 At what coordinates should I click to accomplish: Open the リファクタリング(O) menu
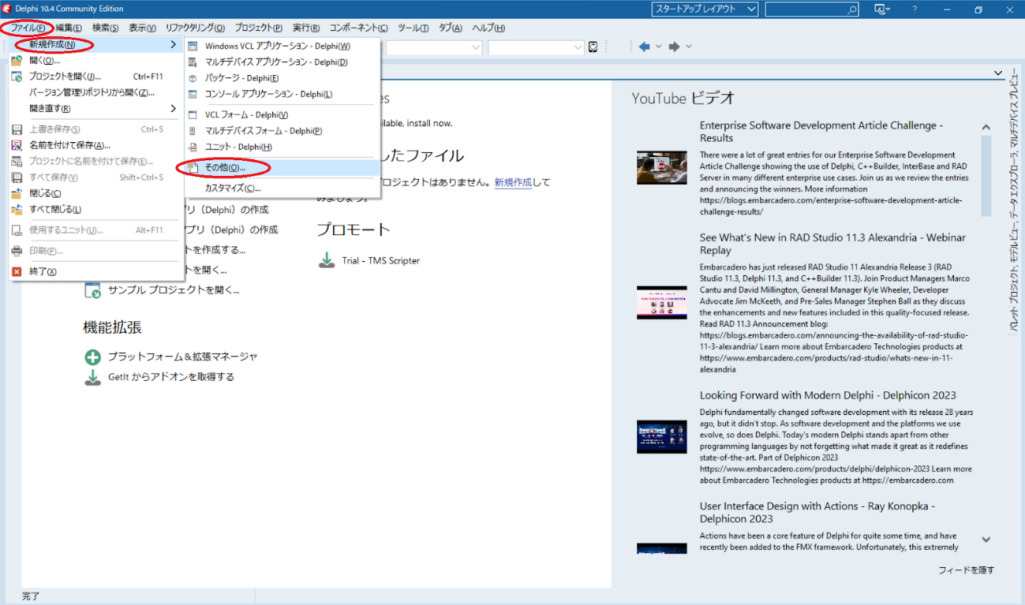point(195,28)
